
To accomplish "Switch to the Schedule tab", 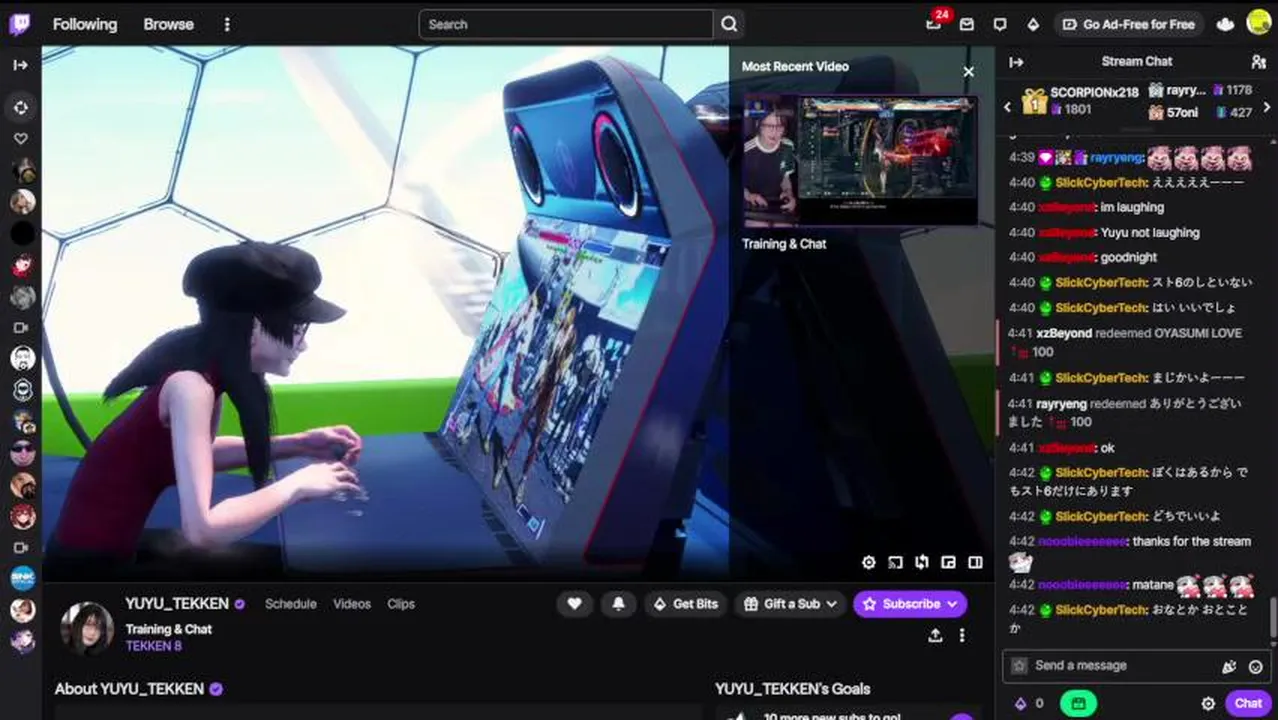I will (291, 604).
